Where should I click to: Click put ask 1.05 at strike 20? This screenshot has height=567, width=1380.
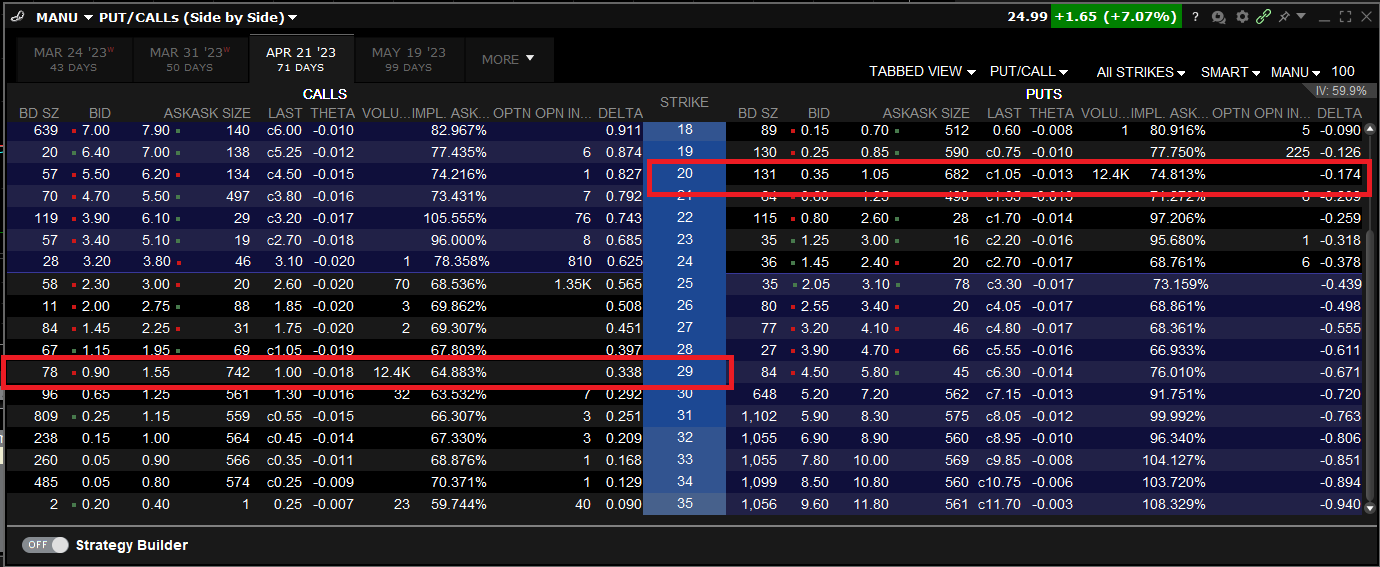pos(874,173)
